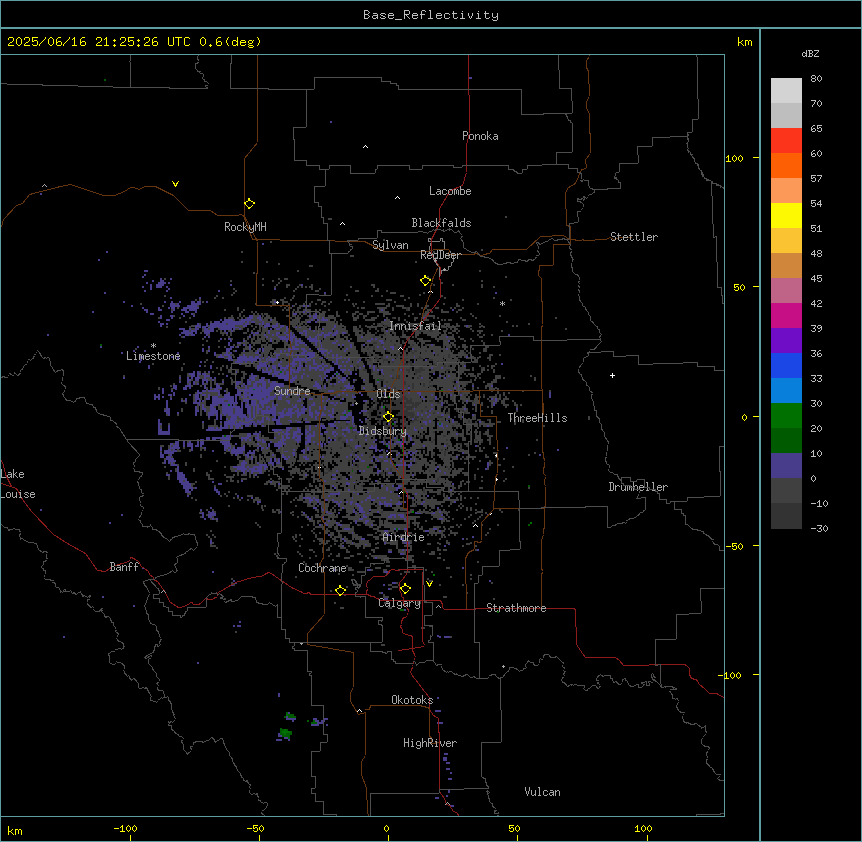Select the orange 60 dBZ legend swatch
The height and width of the screenshot is (842, 862).
786,165
